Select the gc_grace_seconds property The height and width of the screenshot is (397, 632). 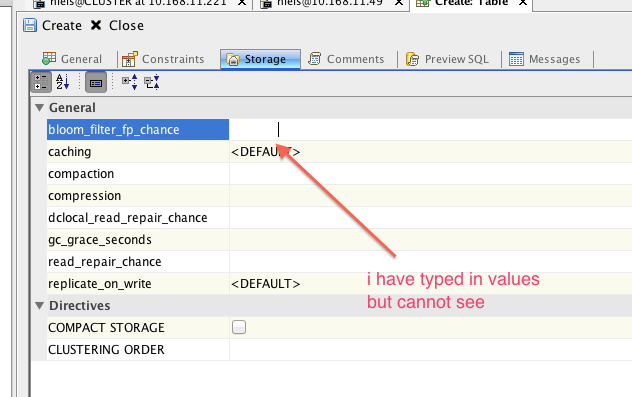(138, 240)
